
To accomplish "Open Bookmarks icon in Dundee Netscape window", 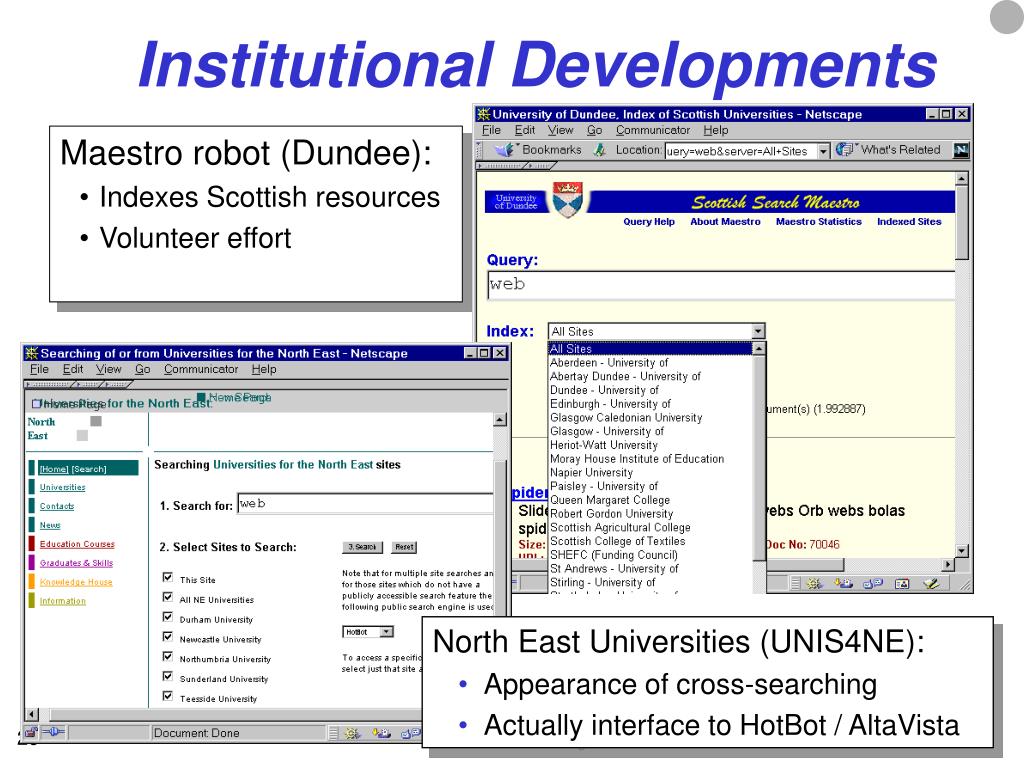I will [505, 150].
